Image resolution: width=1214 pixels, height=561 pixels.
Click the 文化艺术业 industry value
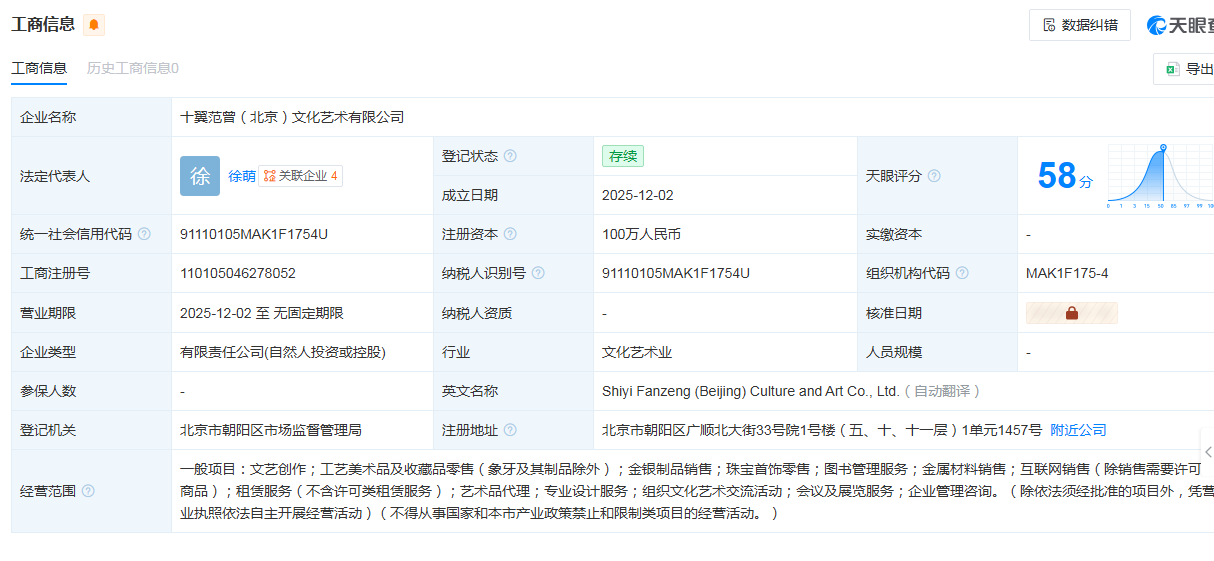pyautogui.click(x=637, y=352)
